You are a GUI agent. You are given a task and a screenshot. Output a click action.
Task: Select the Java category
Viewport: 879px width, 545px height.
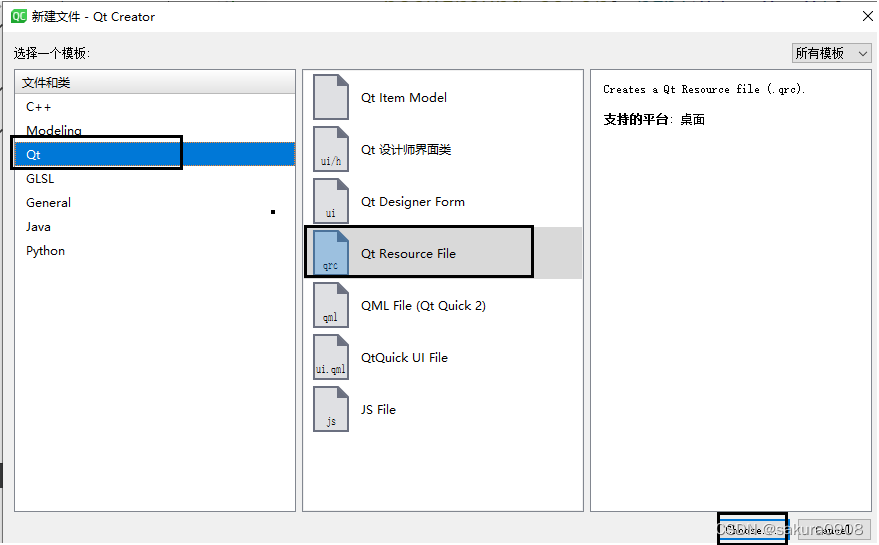(x=155, y=227)
